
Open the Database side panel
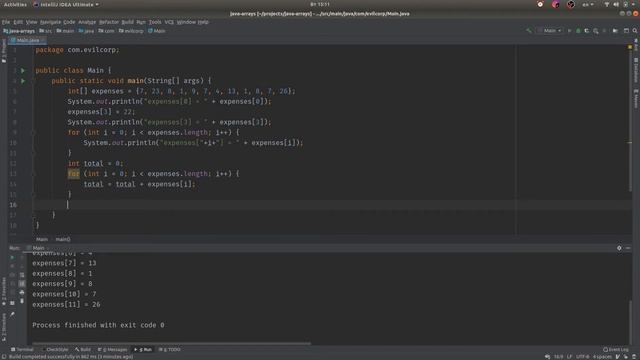[x=636, y=70]
